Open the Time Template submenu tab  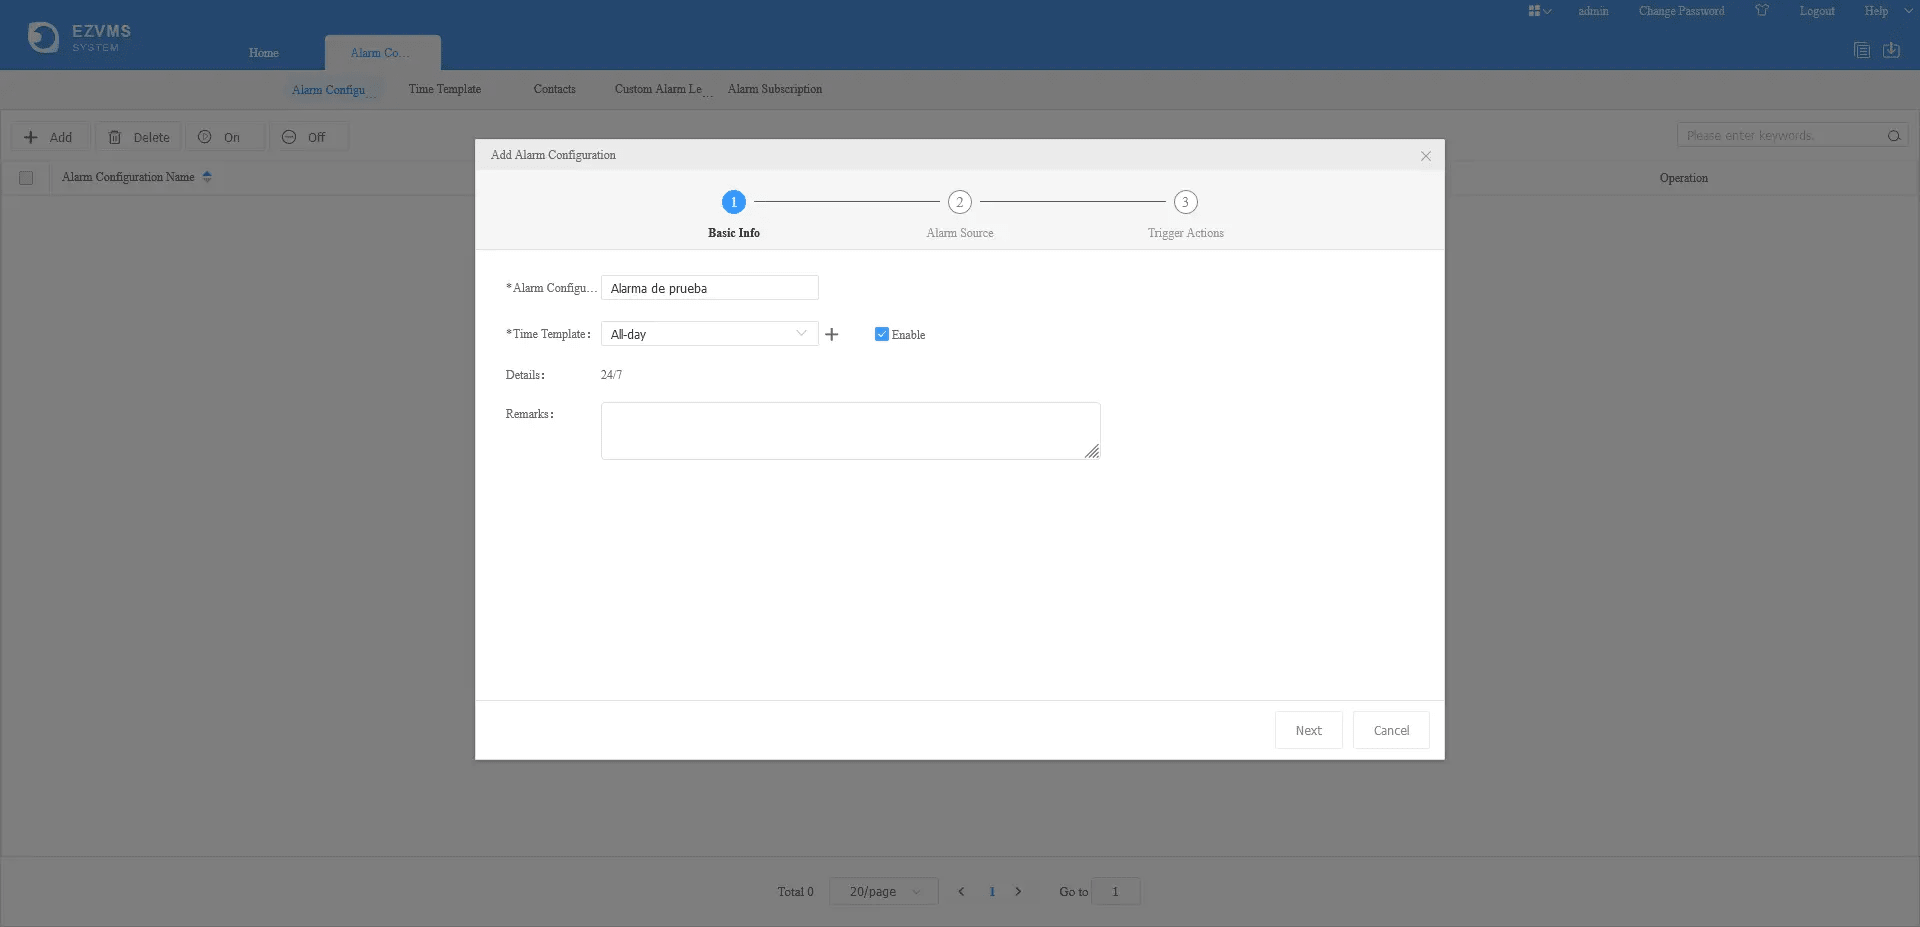click(x=444, y=89)
